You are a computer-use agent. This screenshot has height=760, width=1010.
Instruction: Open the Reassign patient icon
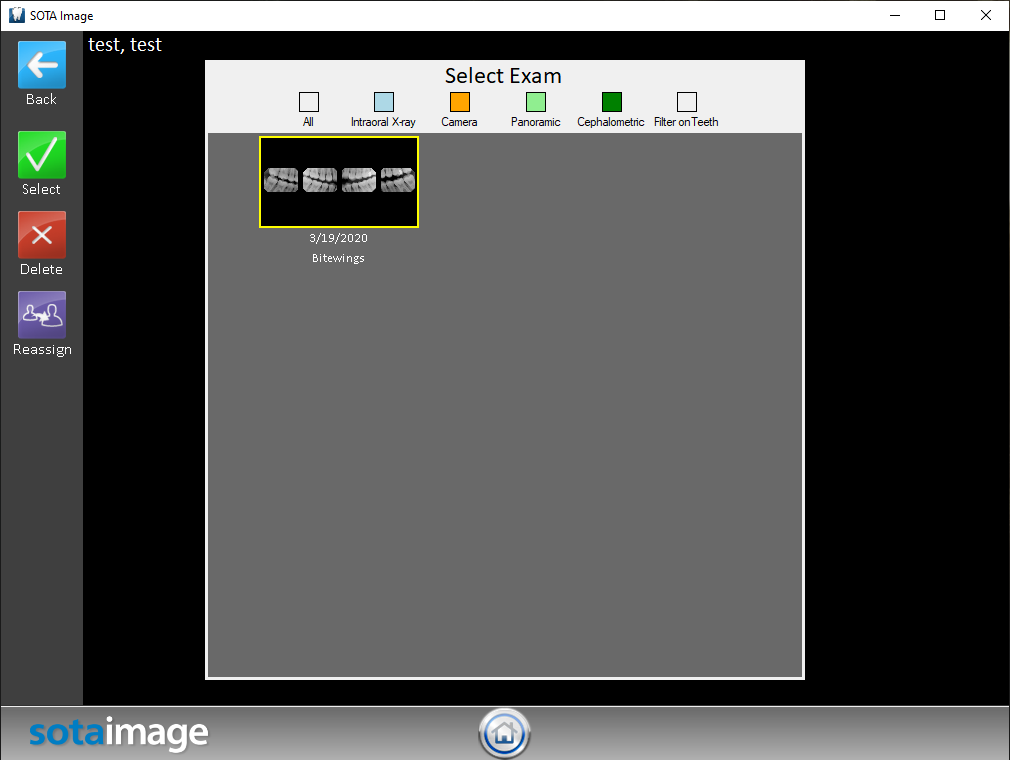click(x=41, y=316)
